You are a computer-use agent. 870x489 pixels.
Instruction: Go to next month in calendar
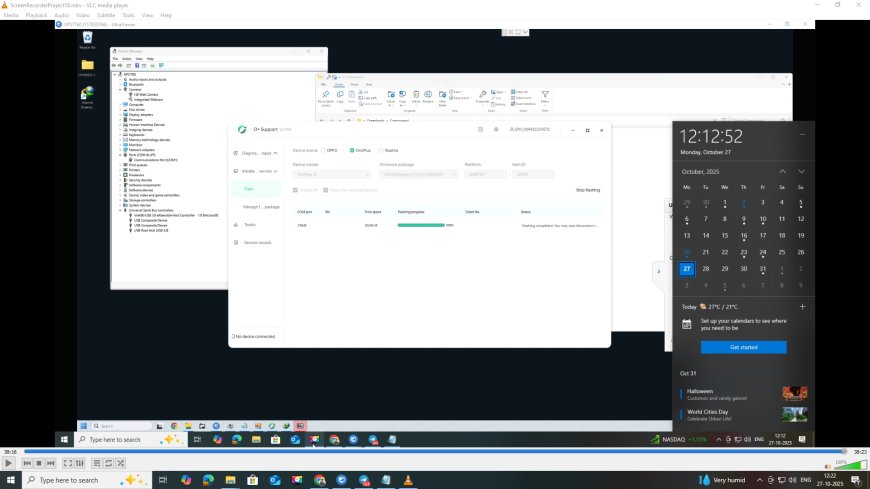click(x=802, y=172)
